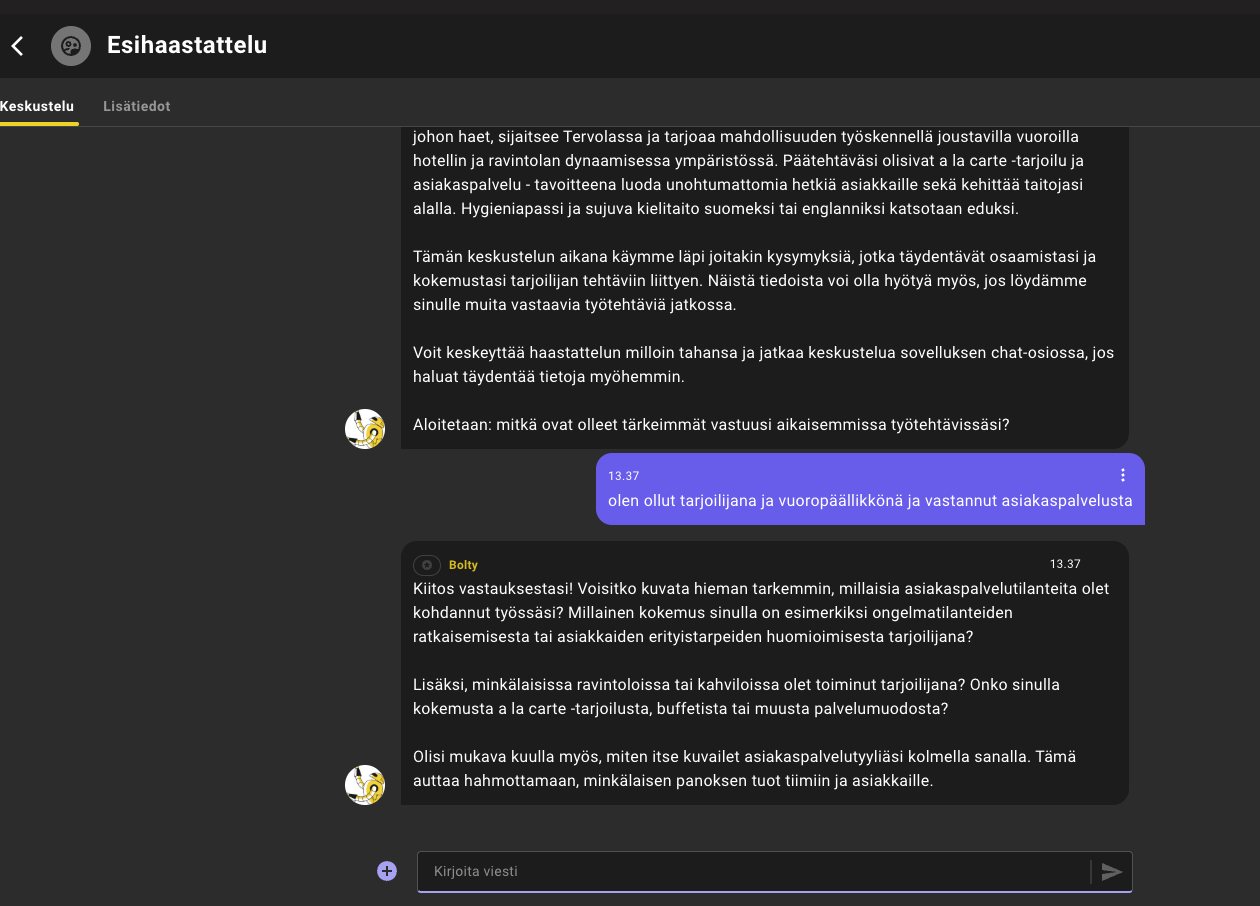
Task: Click the Esihaastattelu chat avatar in header
Action: 71,46
